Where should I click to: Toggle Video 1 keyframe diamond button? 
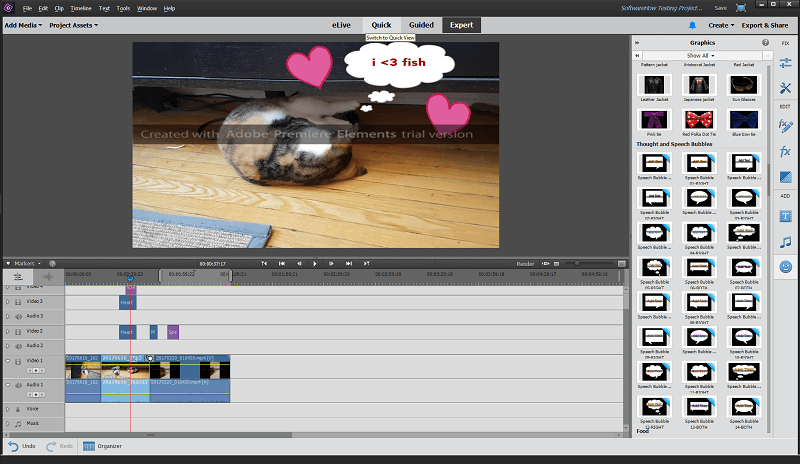(36, 370)
